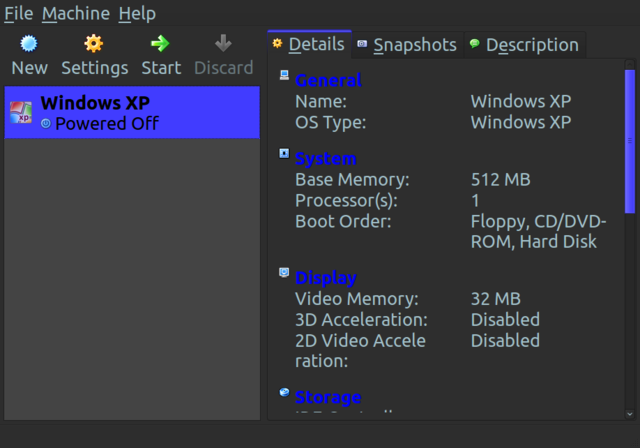Click the System section chip icon
The width and height of the screenshot is (640, 448).
point(284,153)
